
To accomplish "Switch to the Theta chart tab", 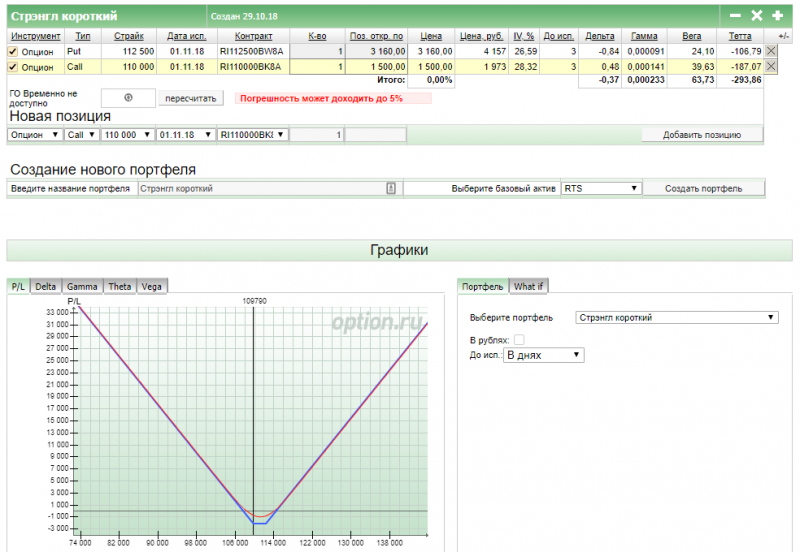I will click(x=119, y=286).
